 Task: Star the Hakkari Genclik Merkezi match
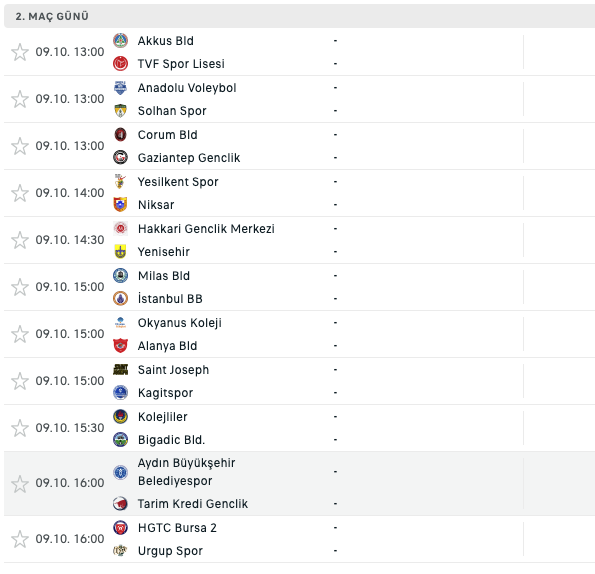tap(20, 240)
